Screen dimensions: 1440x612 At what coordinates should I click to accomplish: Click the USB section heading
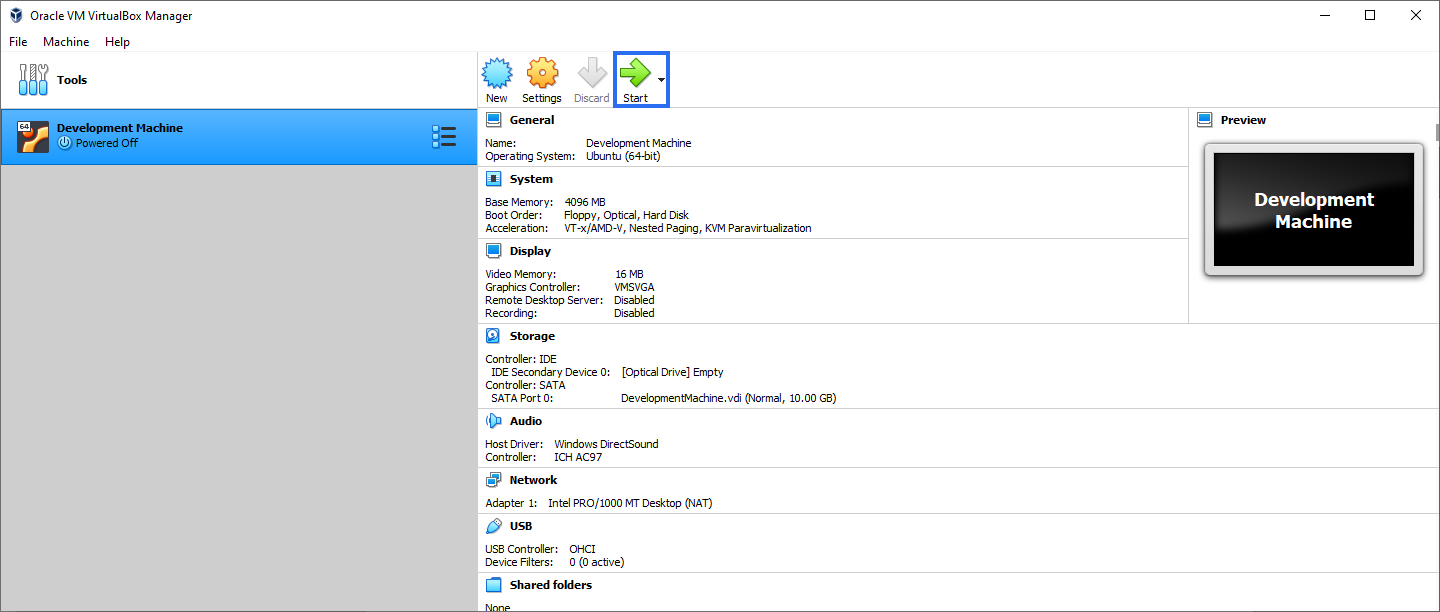(x=521, y=526)
